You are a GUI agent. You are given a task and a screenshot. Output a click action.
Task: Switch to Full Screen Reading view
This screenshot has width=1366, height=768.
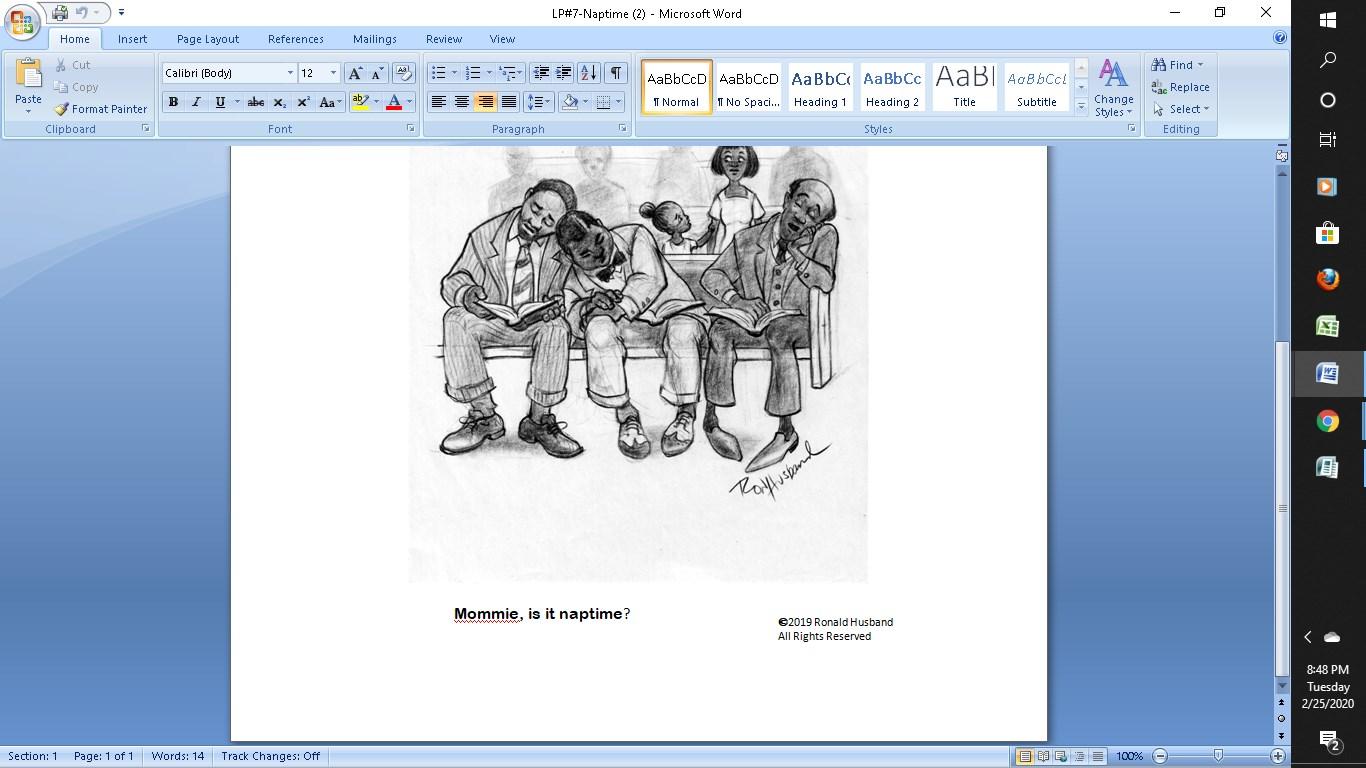coord(1043,756)
